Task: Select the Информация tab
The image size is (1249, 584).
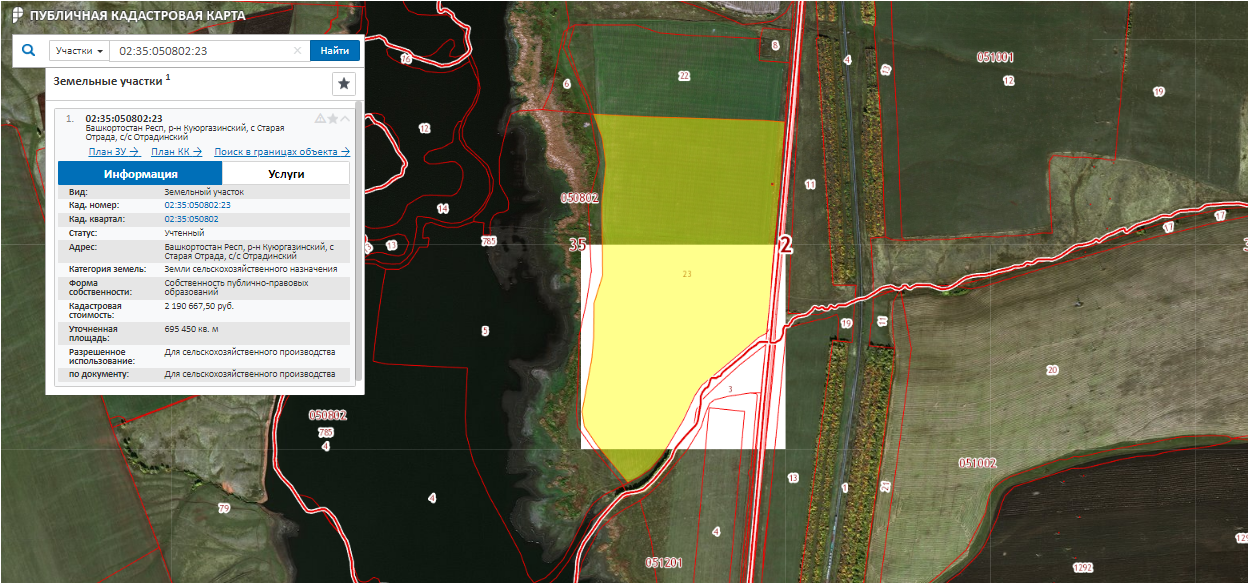Action: pos(140,173)
